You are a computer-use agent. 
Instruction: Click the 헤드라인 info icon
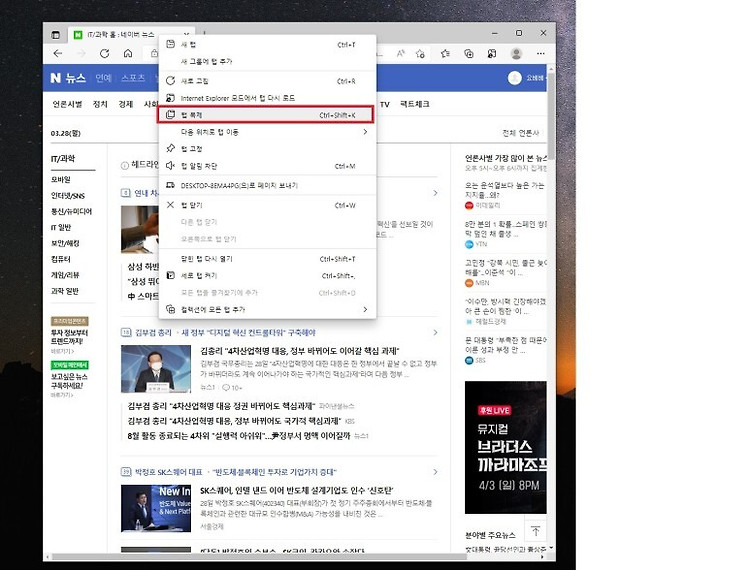124,165
